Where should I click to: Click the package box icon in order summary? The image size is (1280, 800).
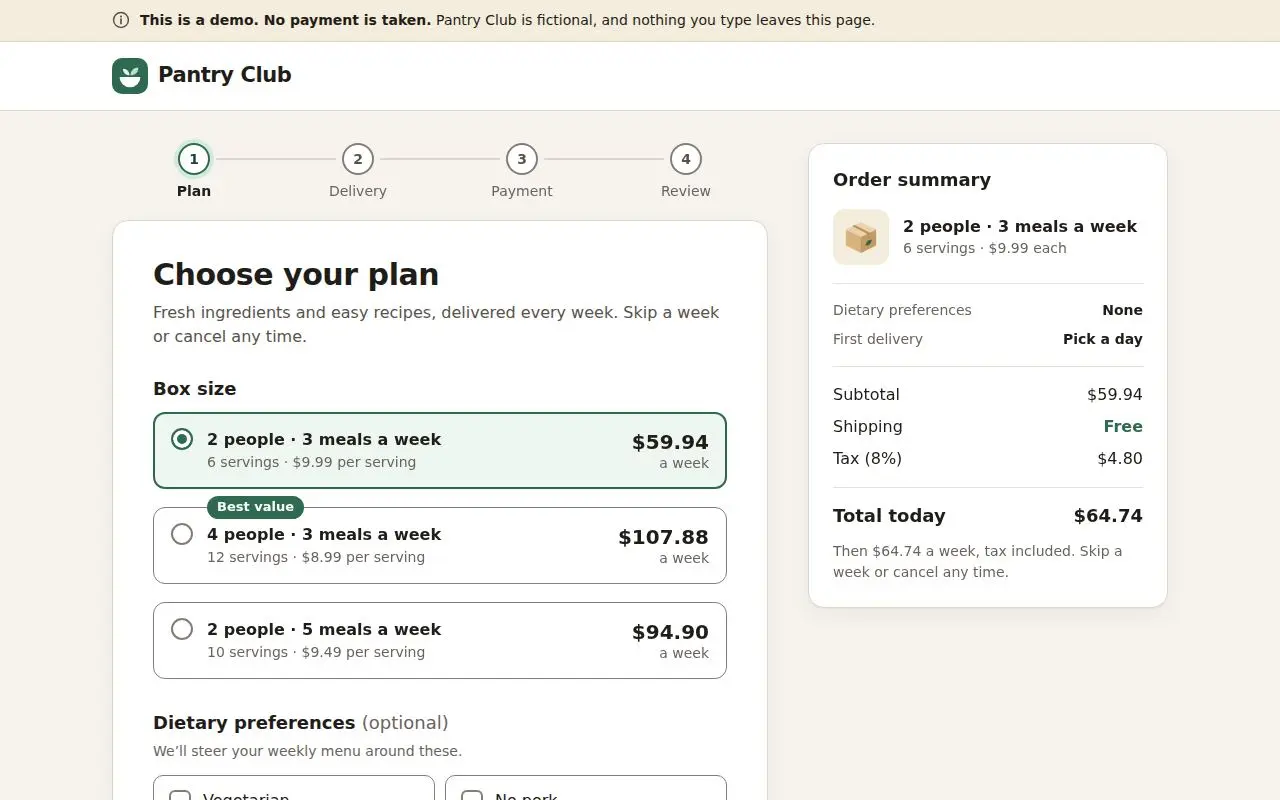pos(861,237)
